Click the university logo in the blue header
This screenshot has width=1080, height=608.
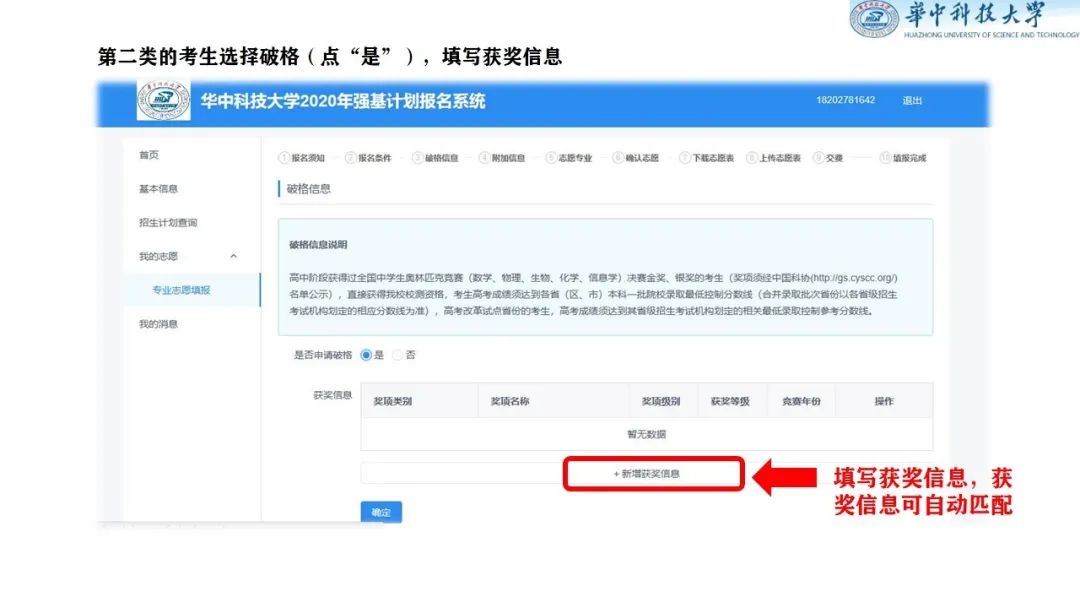pyautogui.click(x=163, y=101)
